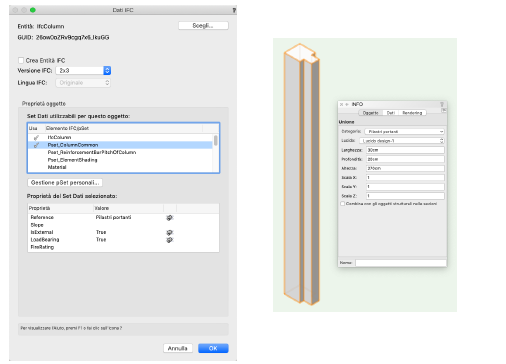Click the Annulla button
This screenshot has height=364, width=506.
178,348
